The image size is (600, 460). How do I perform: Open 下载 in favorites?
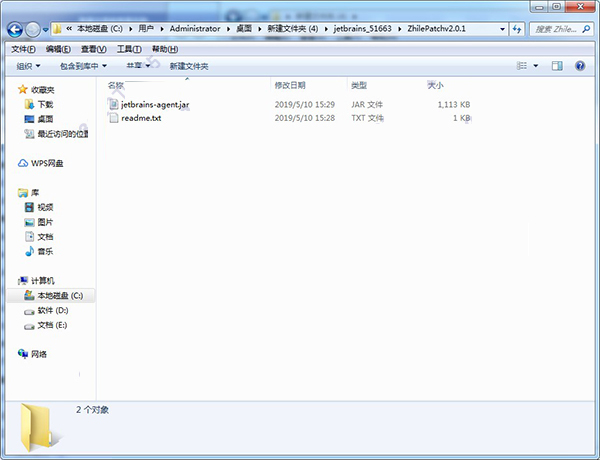[39, 104]
